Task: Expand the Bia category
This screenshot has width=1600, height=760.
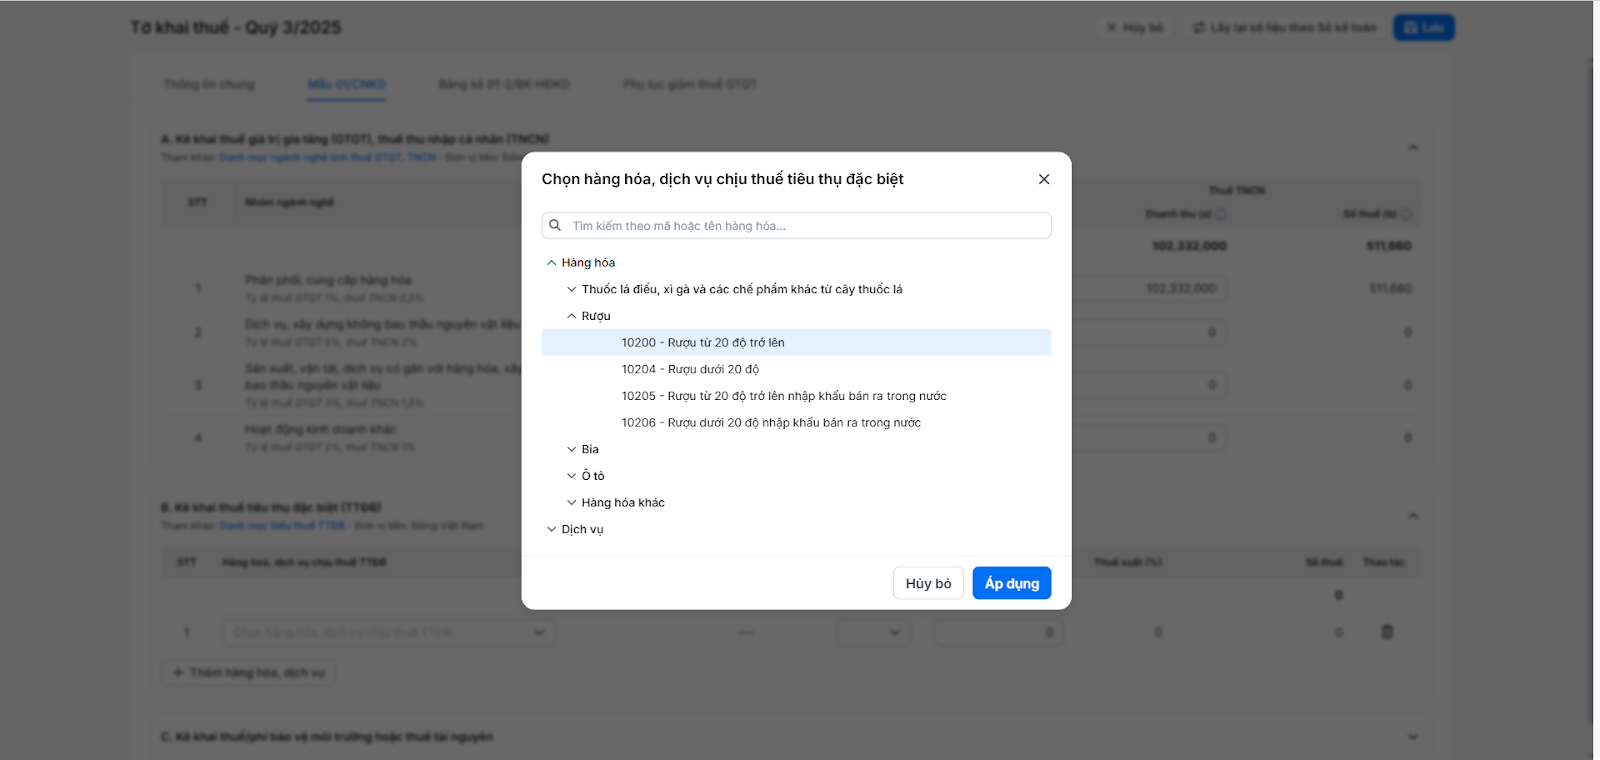Action: 571,450
